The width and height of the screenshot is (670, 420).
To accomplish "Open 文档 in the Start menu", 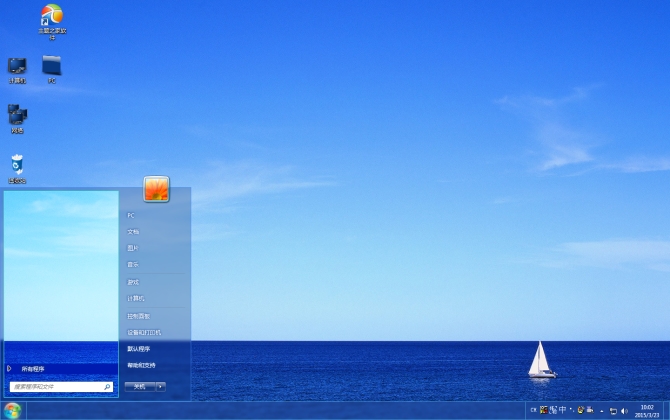I will pyautogui.click(x=133, y=231).
